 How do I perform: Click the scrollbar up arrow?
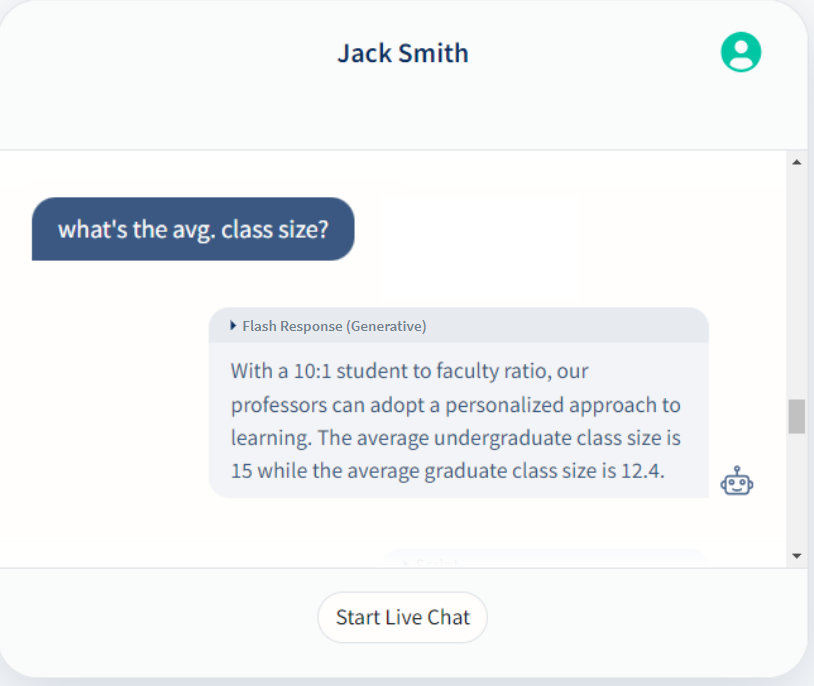pos(796,161)
